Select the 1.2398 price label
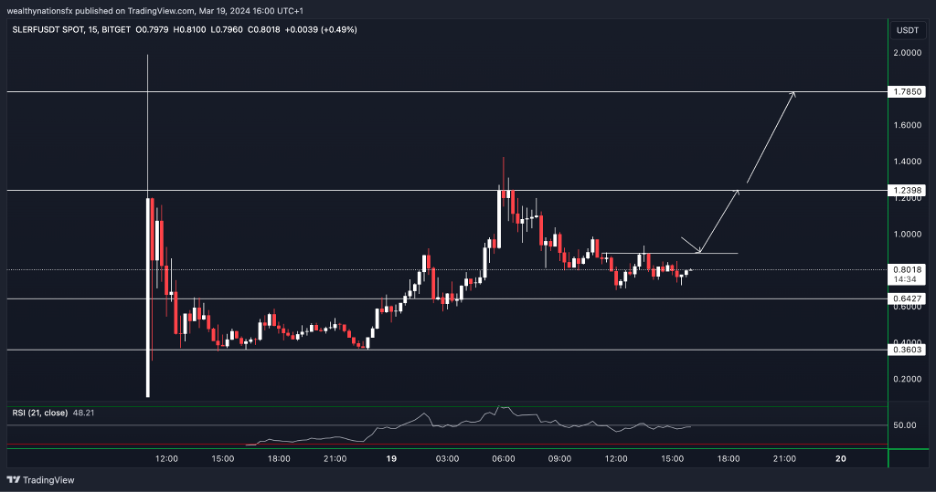The width and height of the screenshot is (936, 492). 908,190
